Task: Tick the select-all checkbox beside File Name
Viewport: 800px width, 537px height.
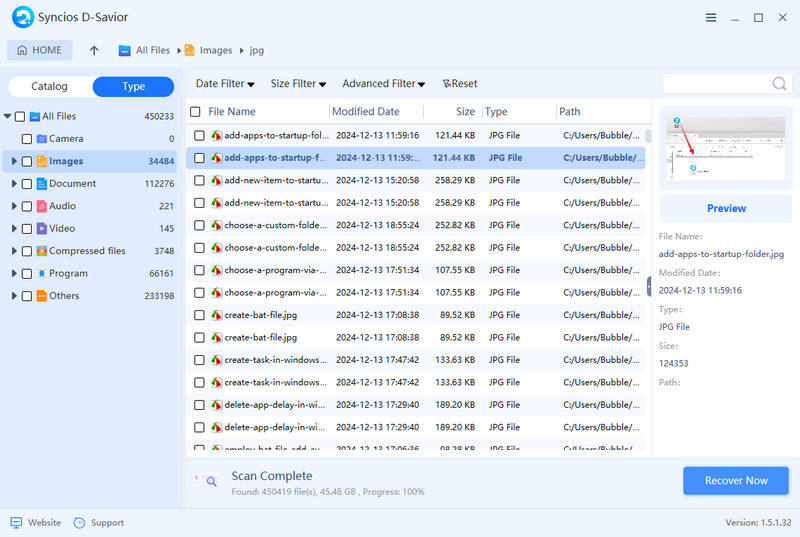Action: 195,112
